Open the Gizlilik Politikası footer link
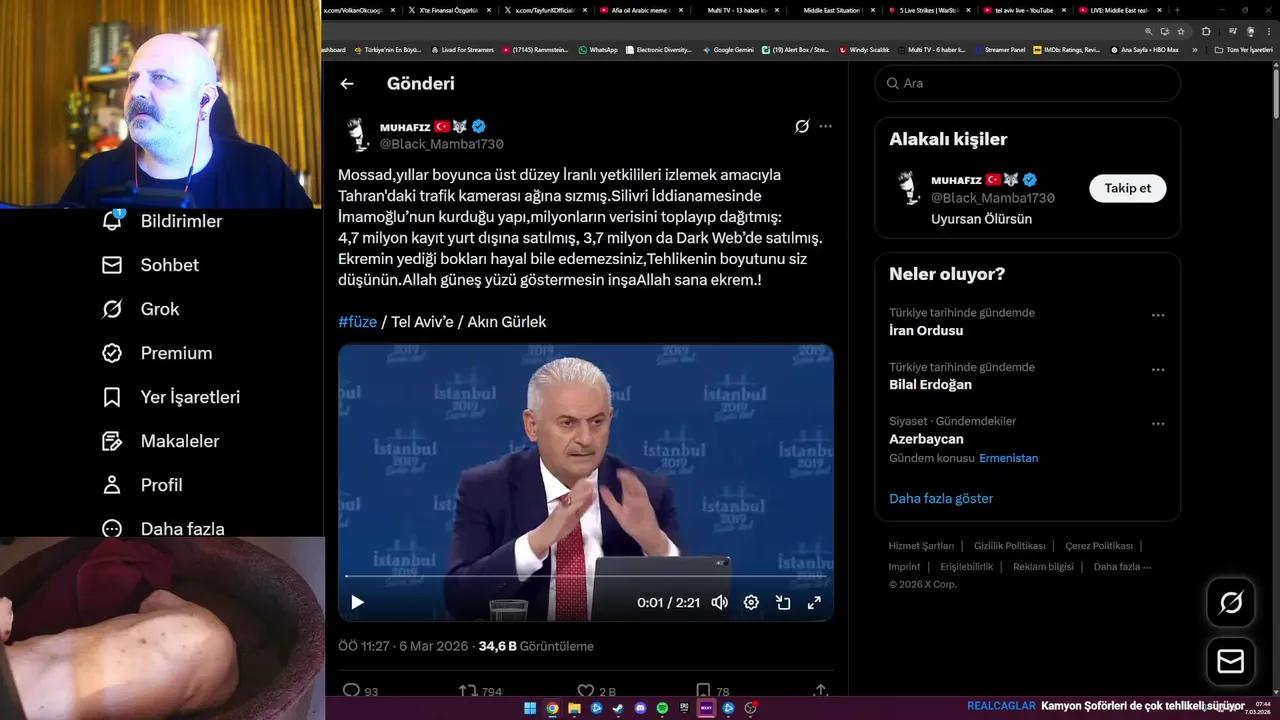Screen dimensions: 1280x720 (1009, 546)
